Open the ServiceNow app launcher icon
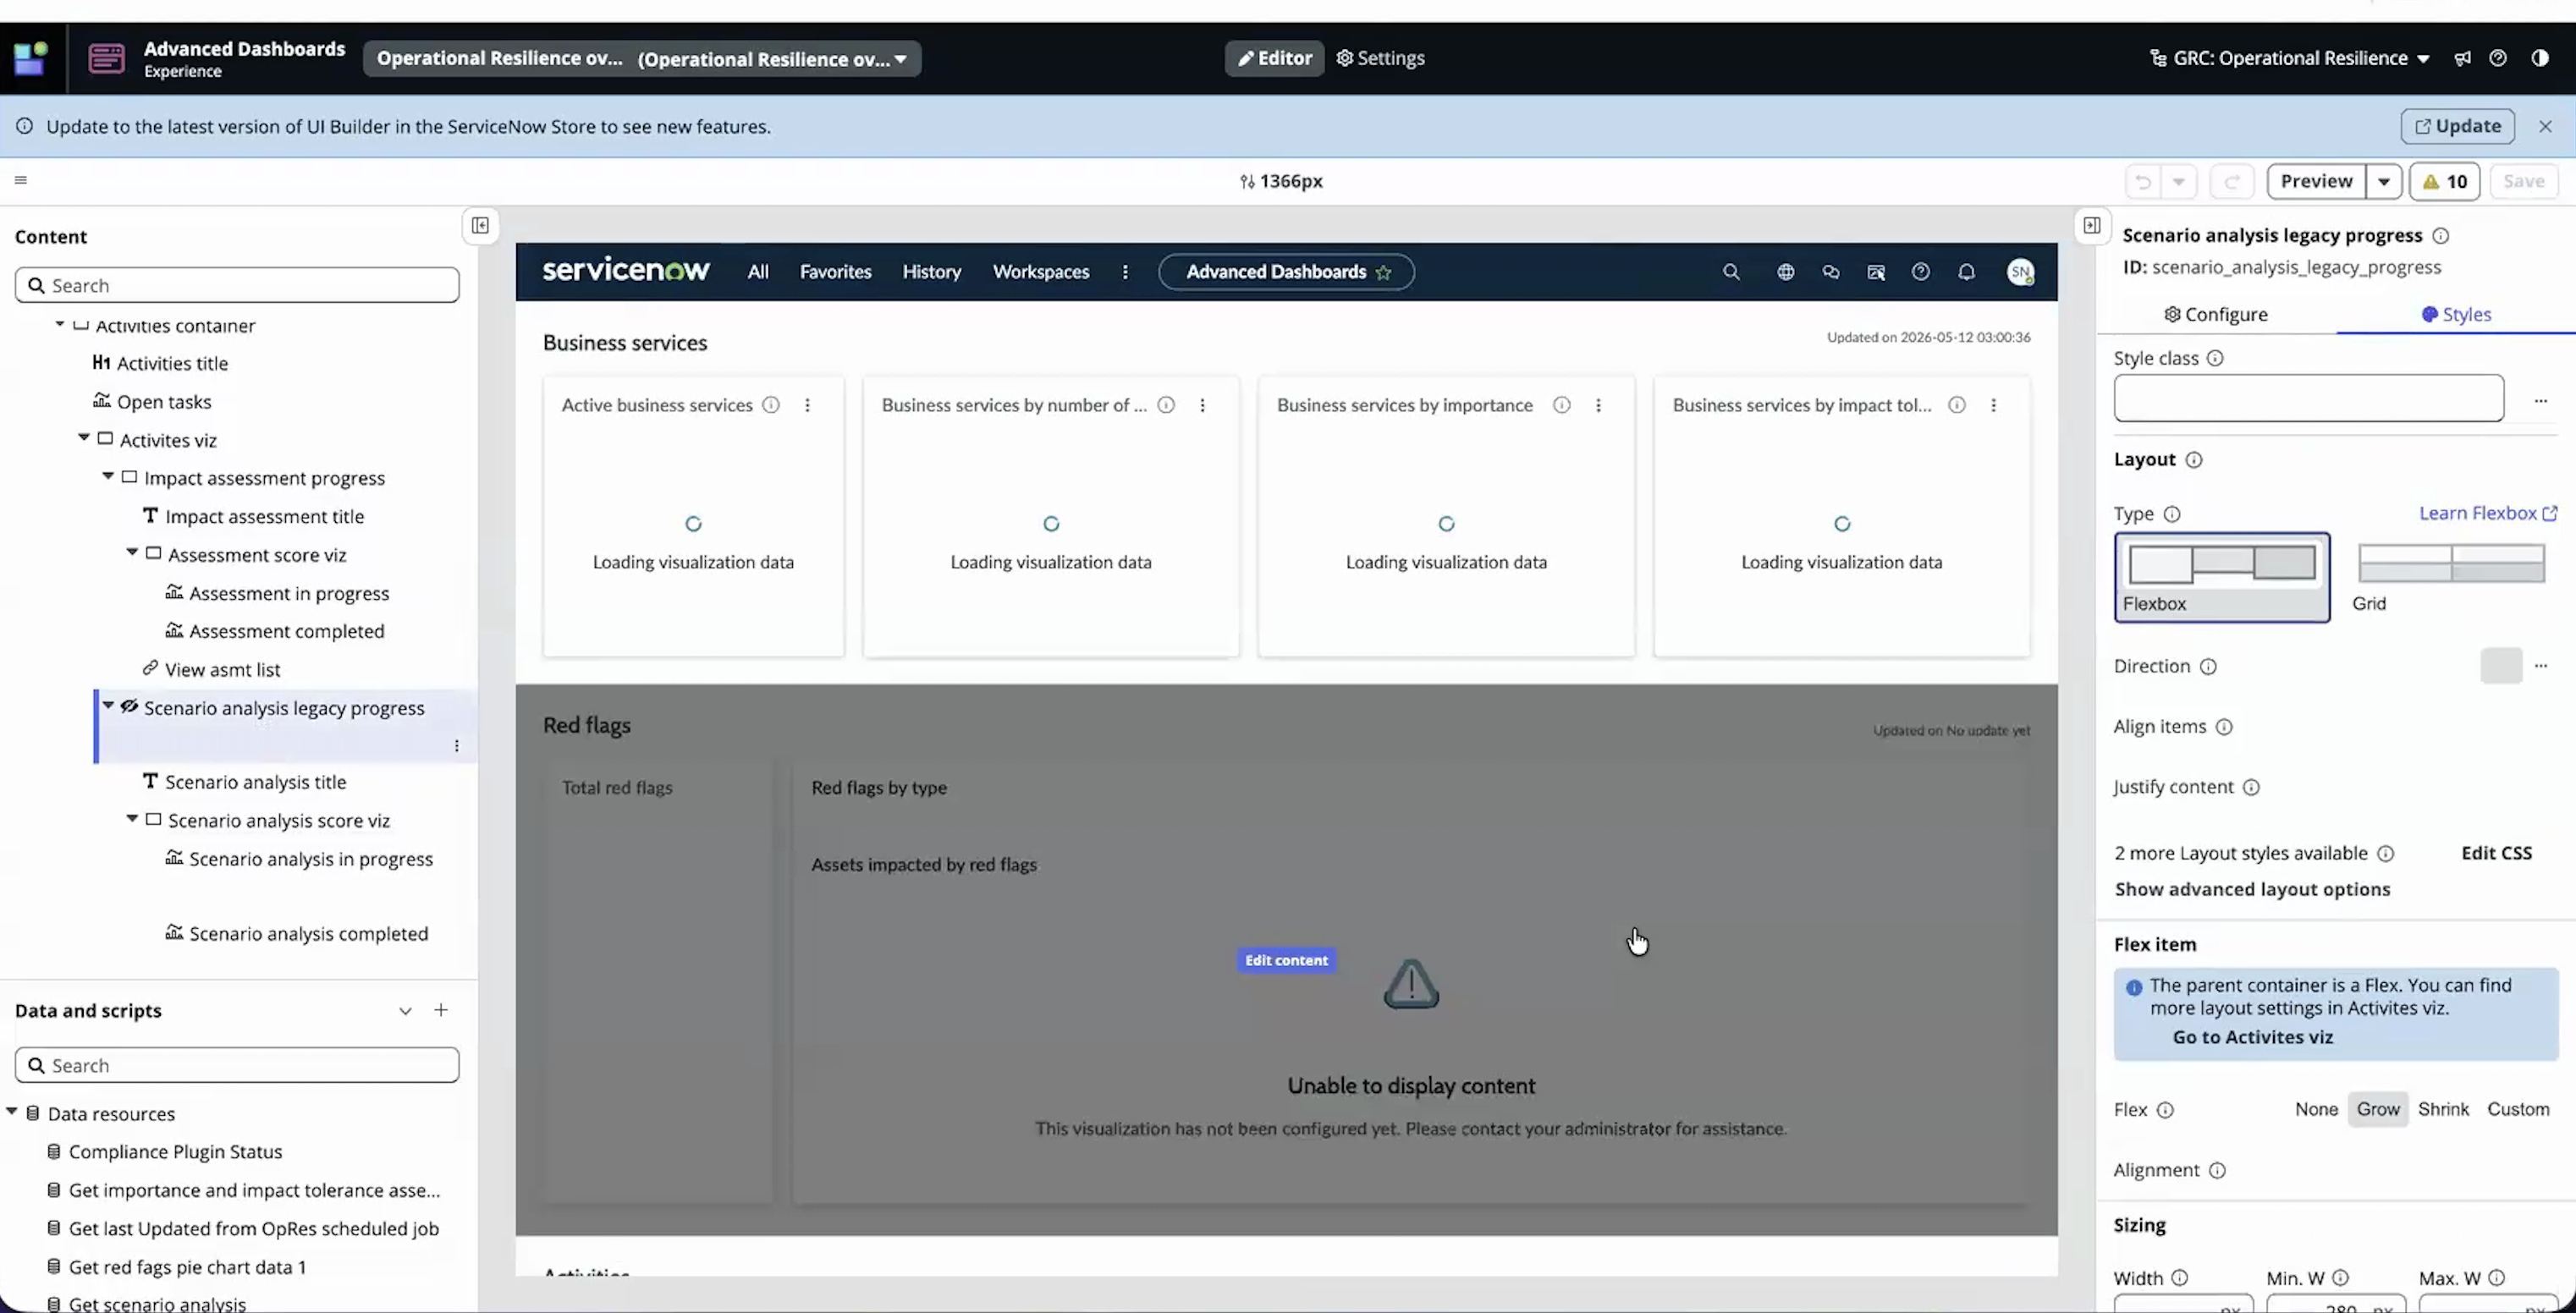Viewport: 2576px width, 1313px height. (x=30, y=58)
